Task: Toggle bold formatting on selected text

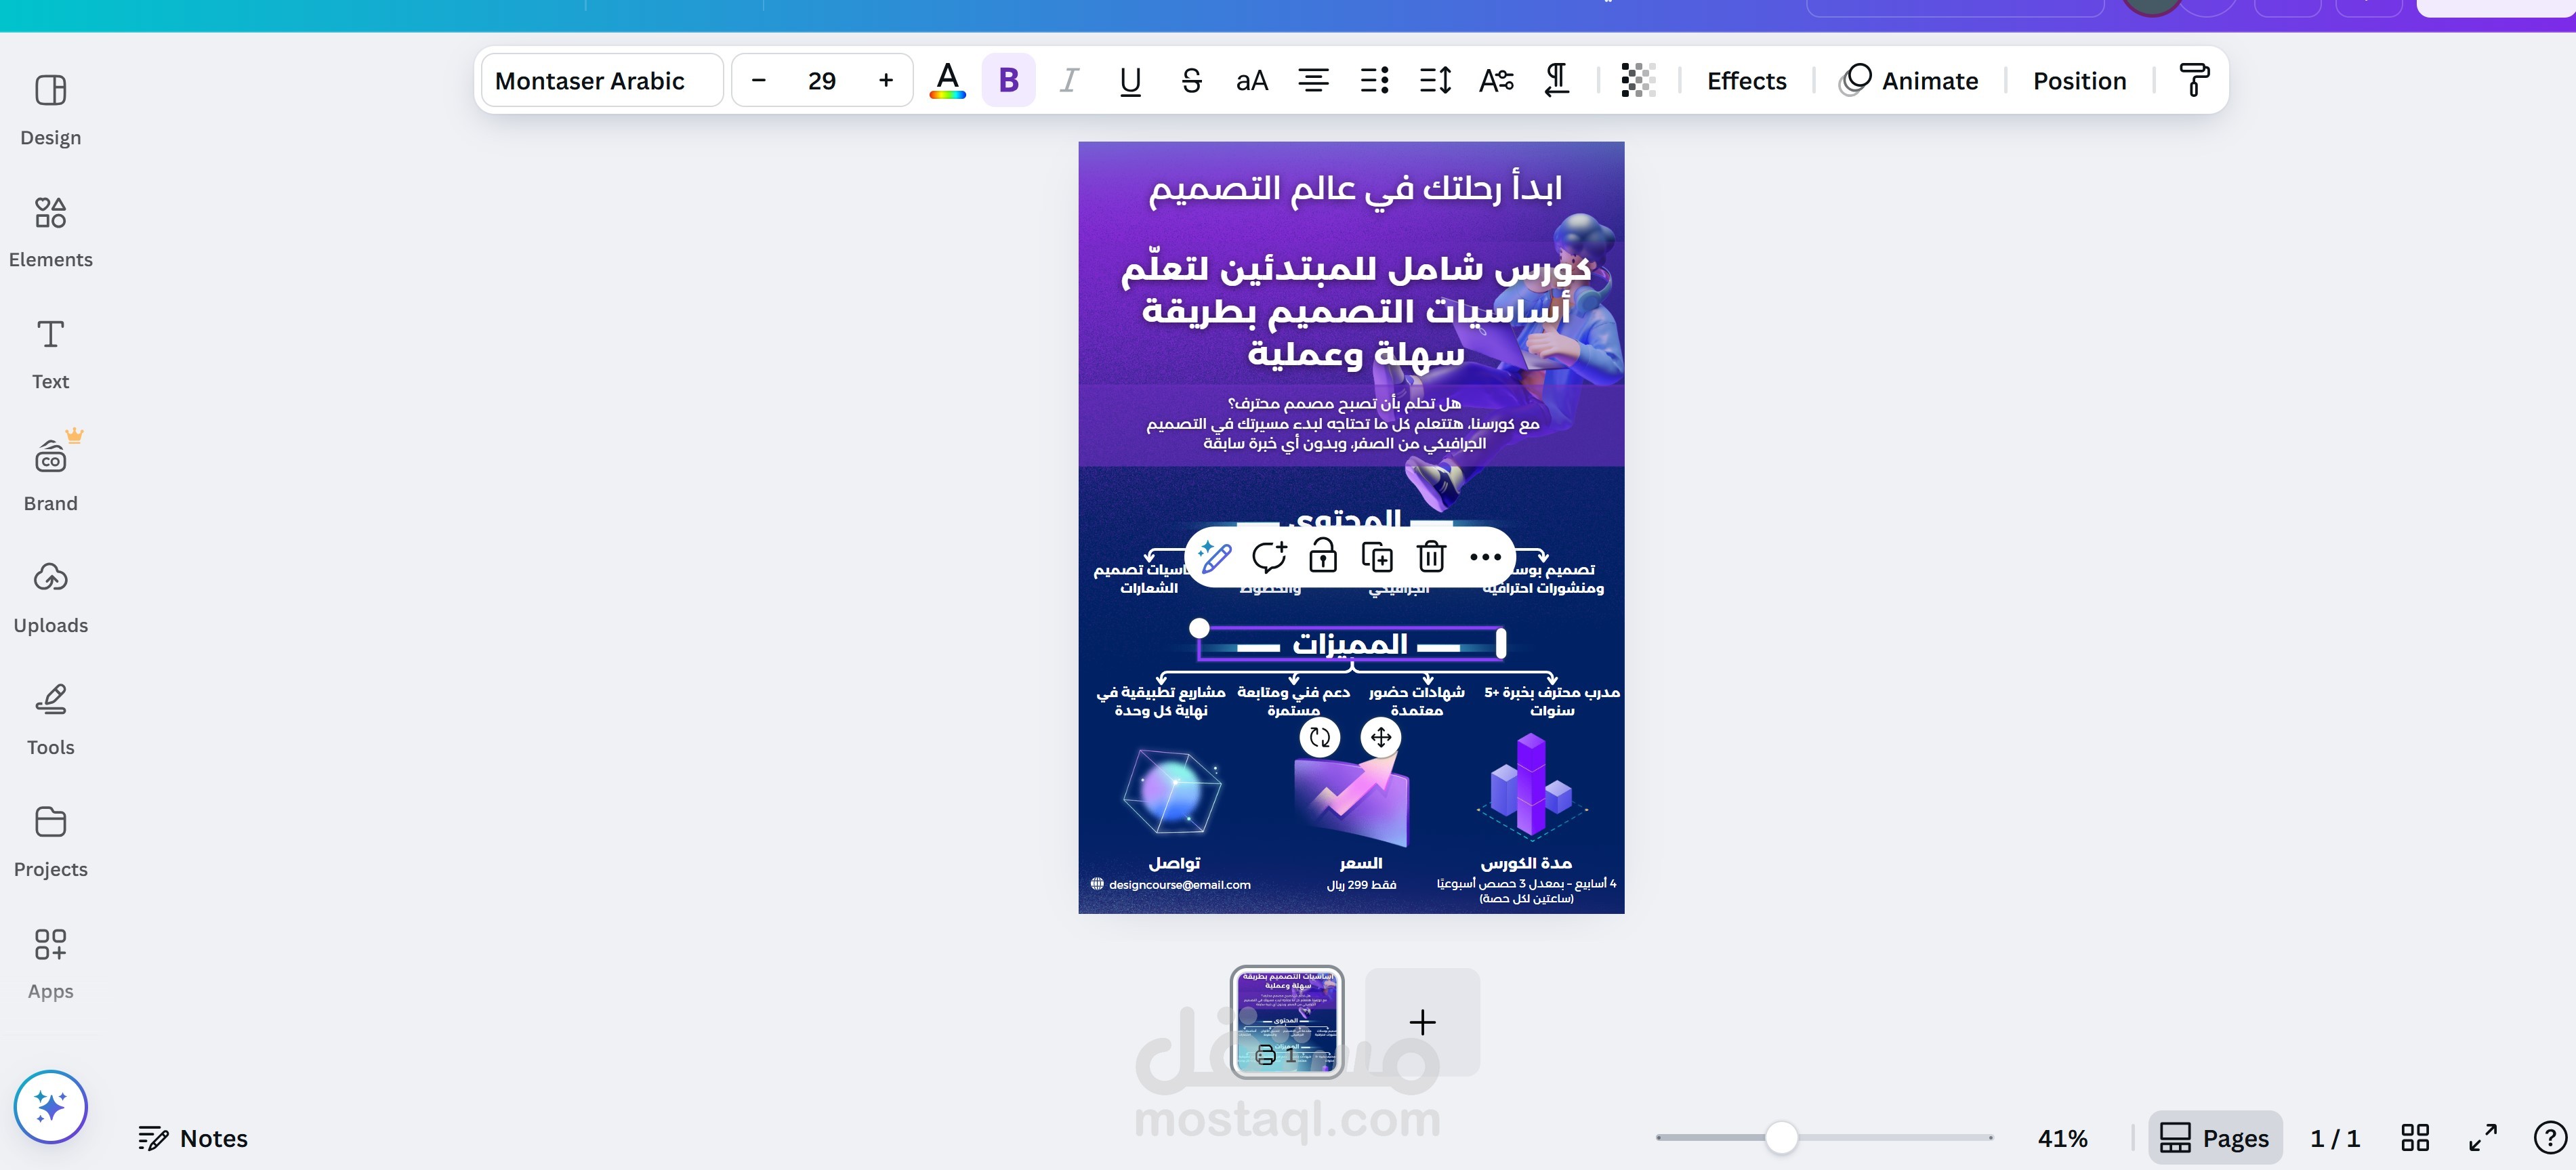Action: [x=1008, y=80]
